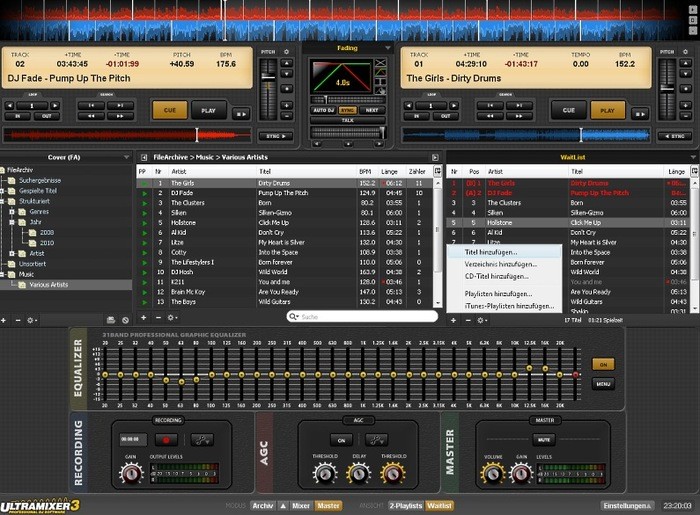Click the crossfader handle
The image size is (700, 515).
click(382, 132)
